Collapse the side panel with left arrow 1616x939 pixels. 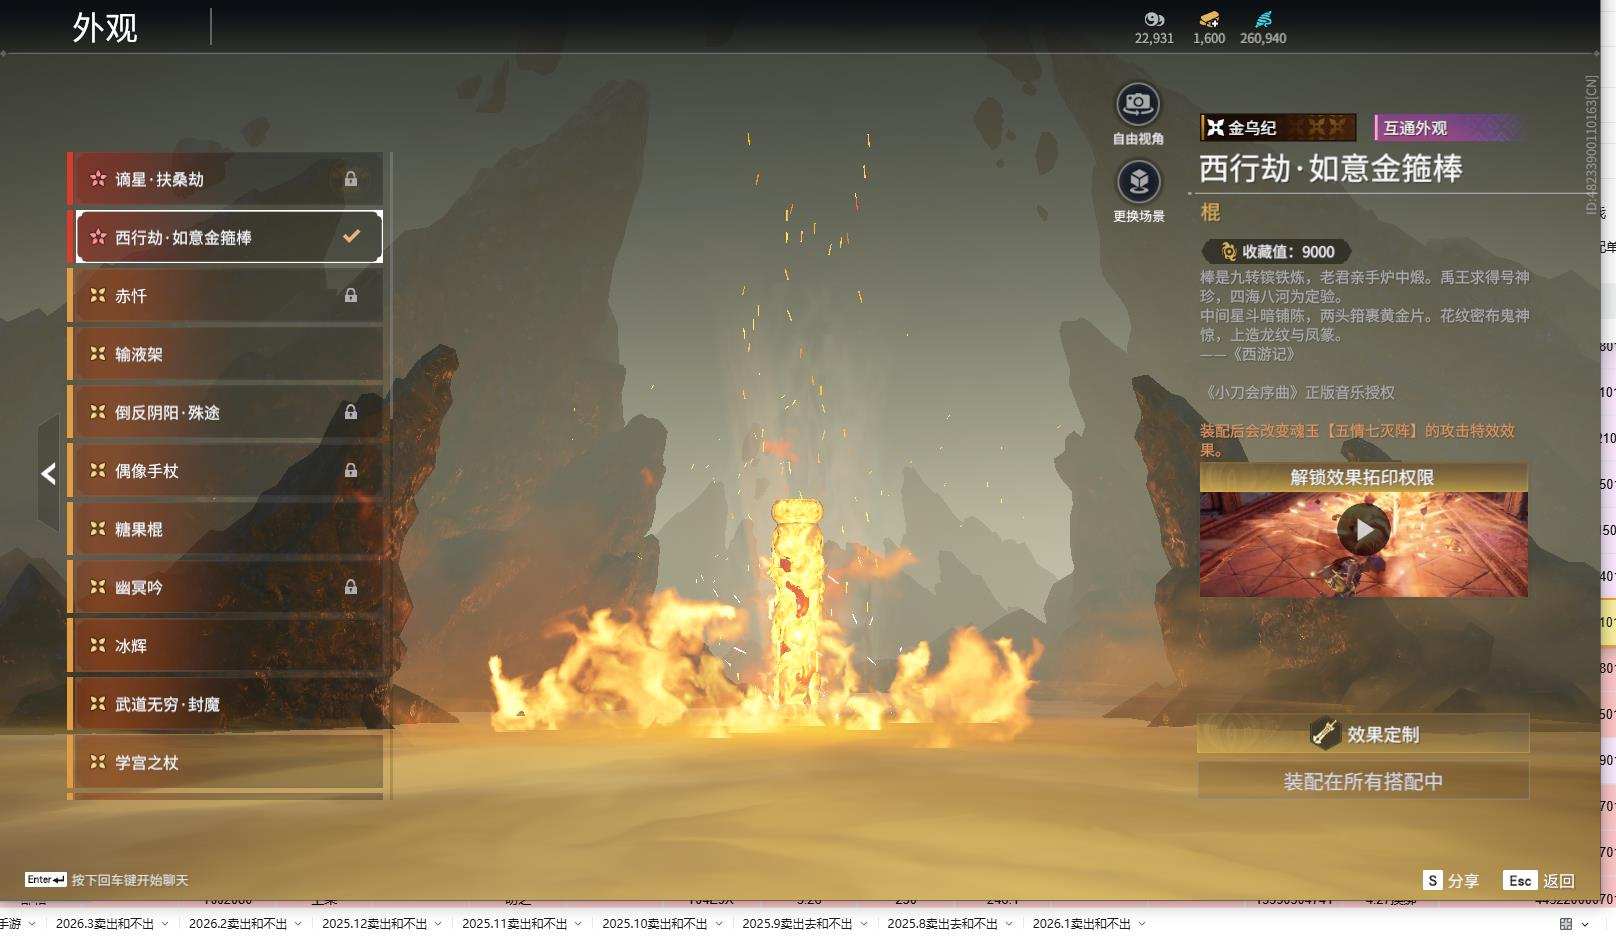[x=48, y=474]
